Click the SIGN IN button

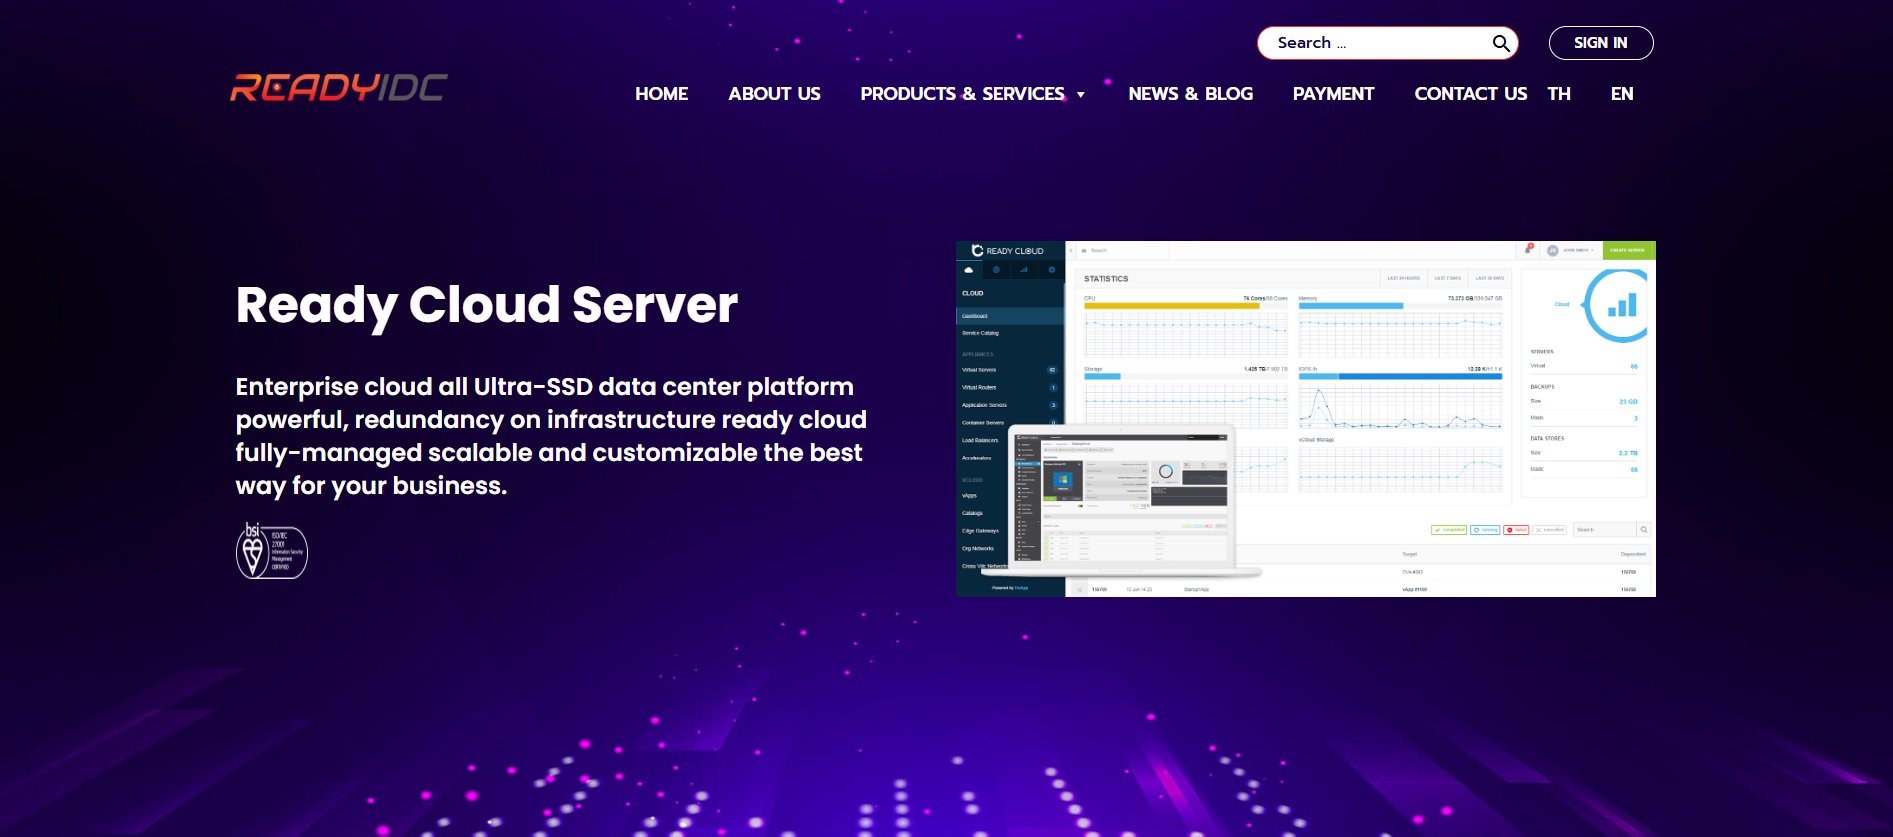1601,43
